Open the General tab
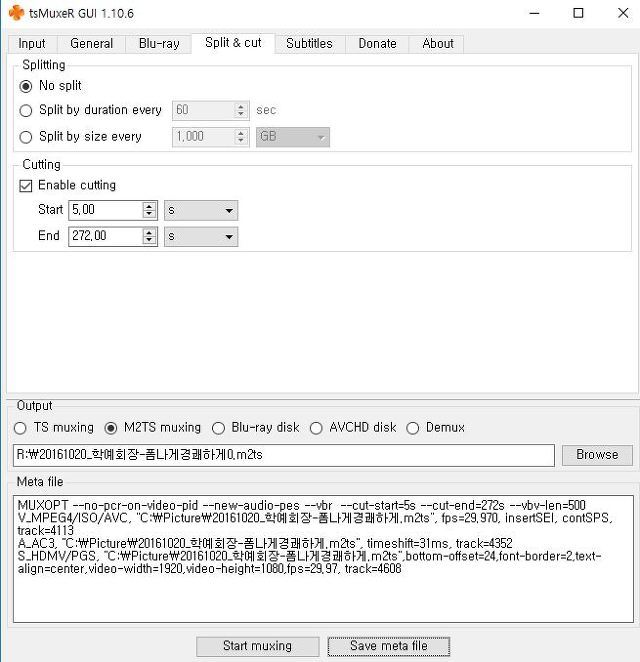This screenshot has width=640, height=662. pyautogui.click(x=92, y=43)
